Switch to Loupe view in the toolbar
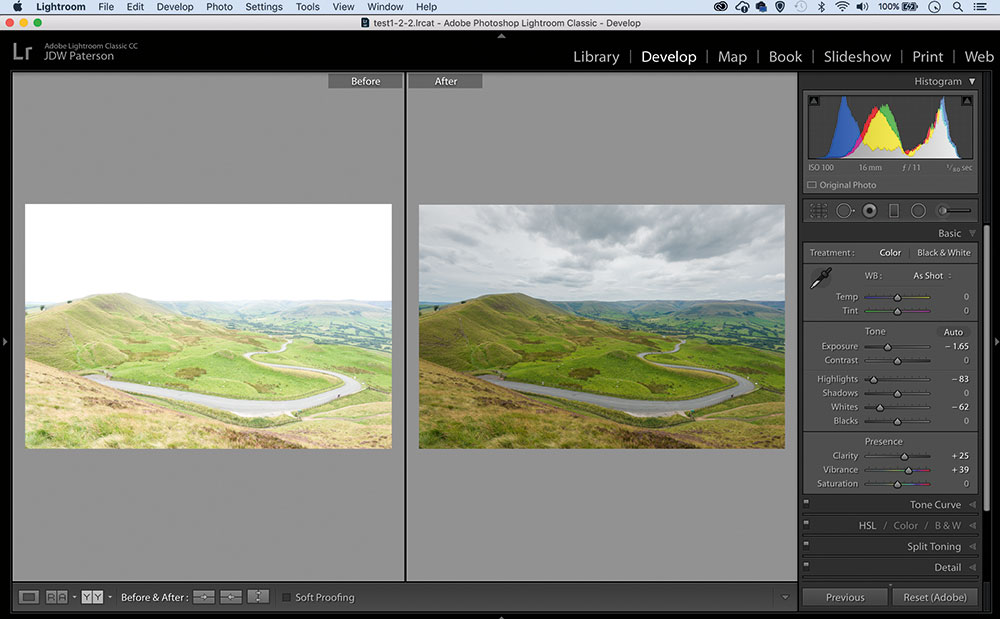This screenshot has height=619, width=1000. pyautogui.click(x=31, y=597)
